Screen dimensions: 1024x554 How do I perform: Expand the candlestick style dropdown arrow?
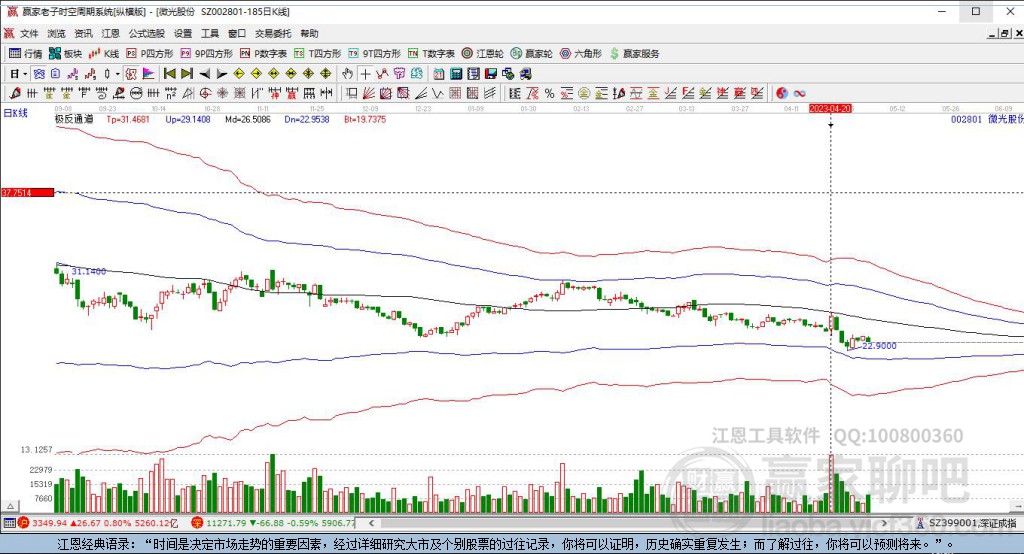click(118, 74)
